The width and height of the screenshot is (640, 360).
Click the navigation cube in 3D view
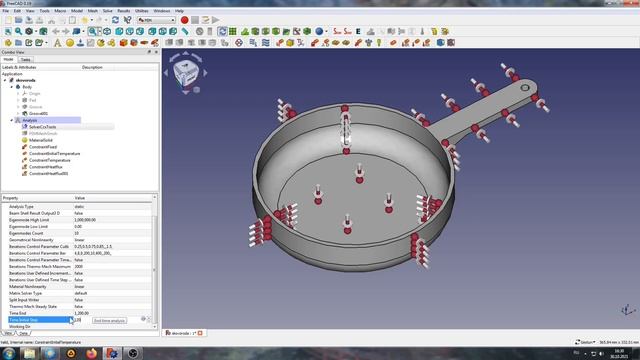coord(186,73)
